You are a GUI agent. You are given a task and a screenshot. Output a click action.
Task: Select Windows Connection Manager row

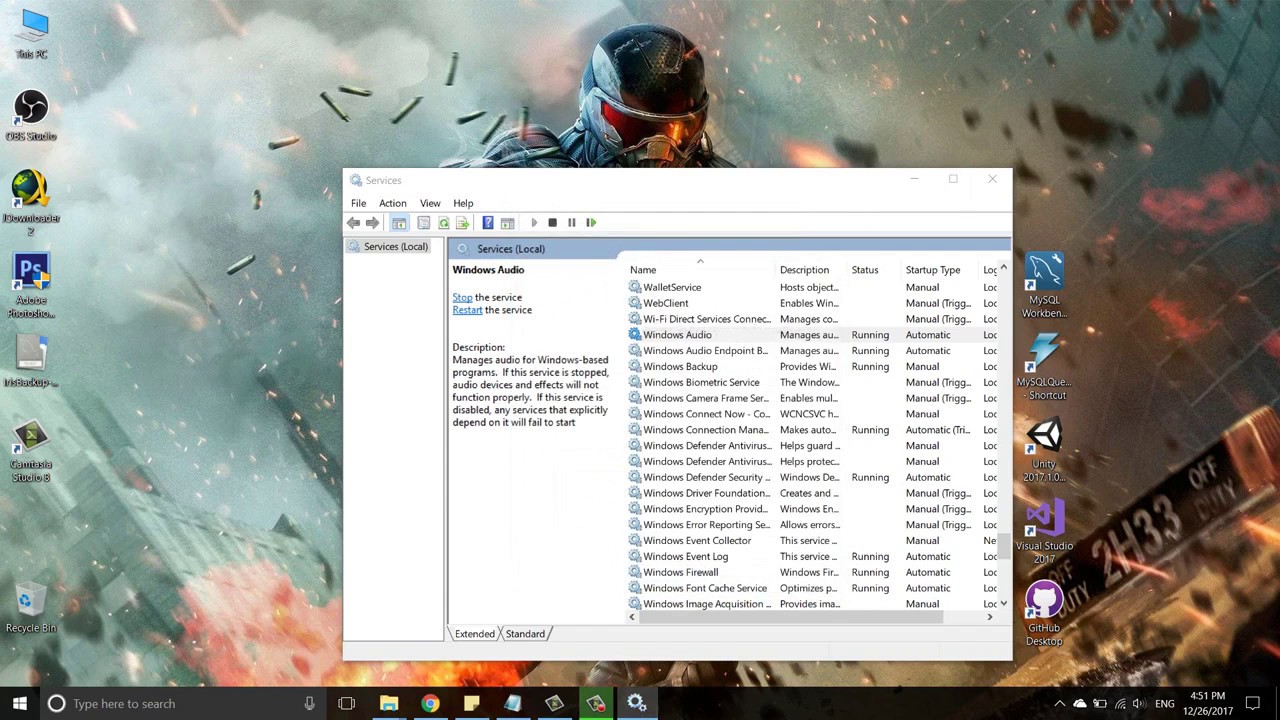click(x=812, y=430)
